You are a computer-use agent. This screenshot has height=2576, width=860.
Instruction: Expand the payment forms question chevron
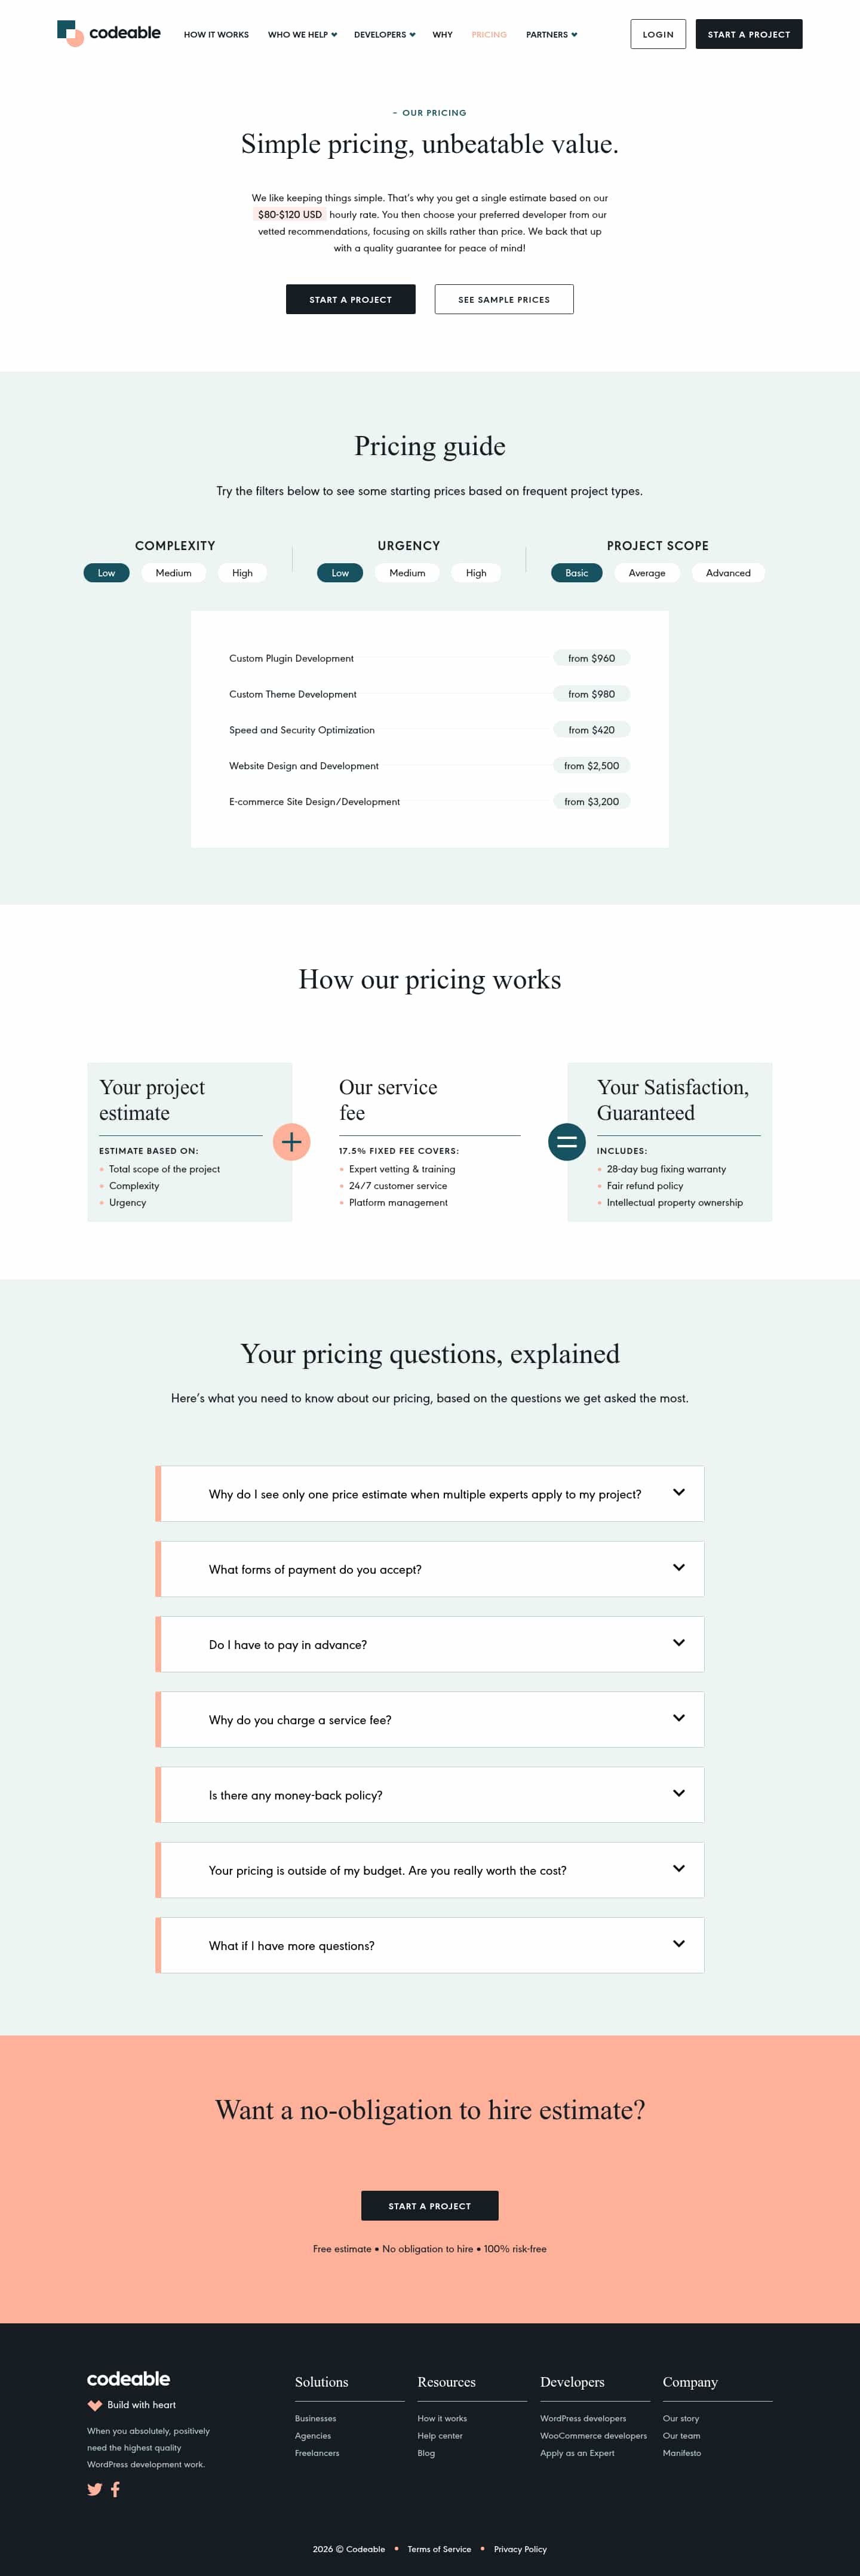(x=678, y=1567)
